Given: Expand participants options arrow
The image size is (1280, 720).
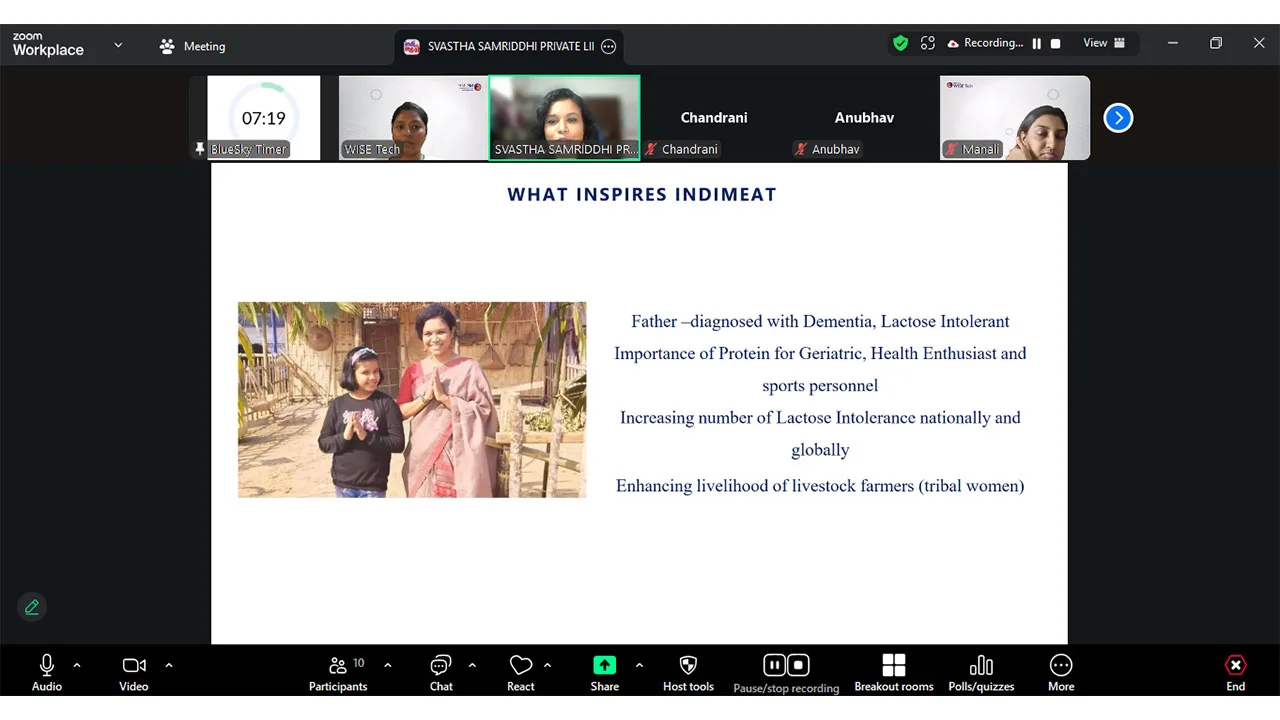Looking at the screenshot, I should coord(387,665).
